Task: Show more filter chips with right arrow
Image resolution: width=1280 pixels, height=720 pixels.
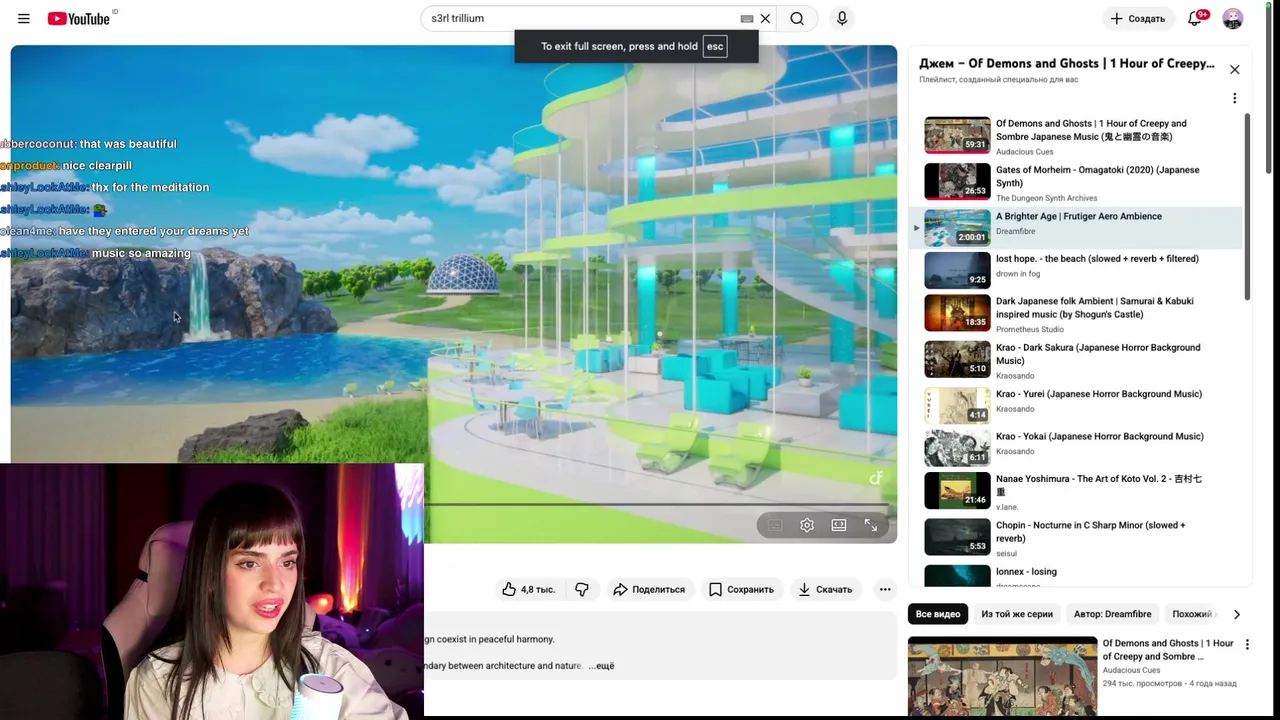Action: click(x=1236, y=614)
